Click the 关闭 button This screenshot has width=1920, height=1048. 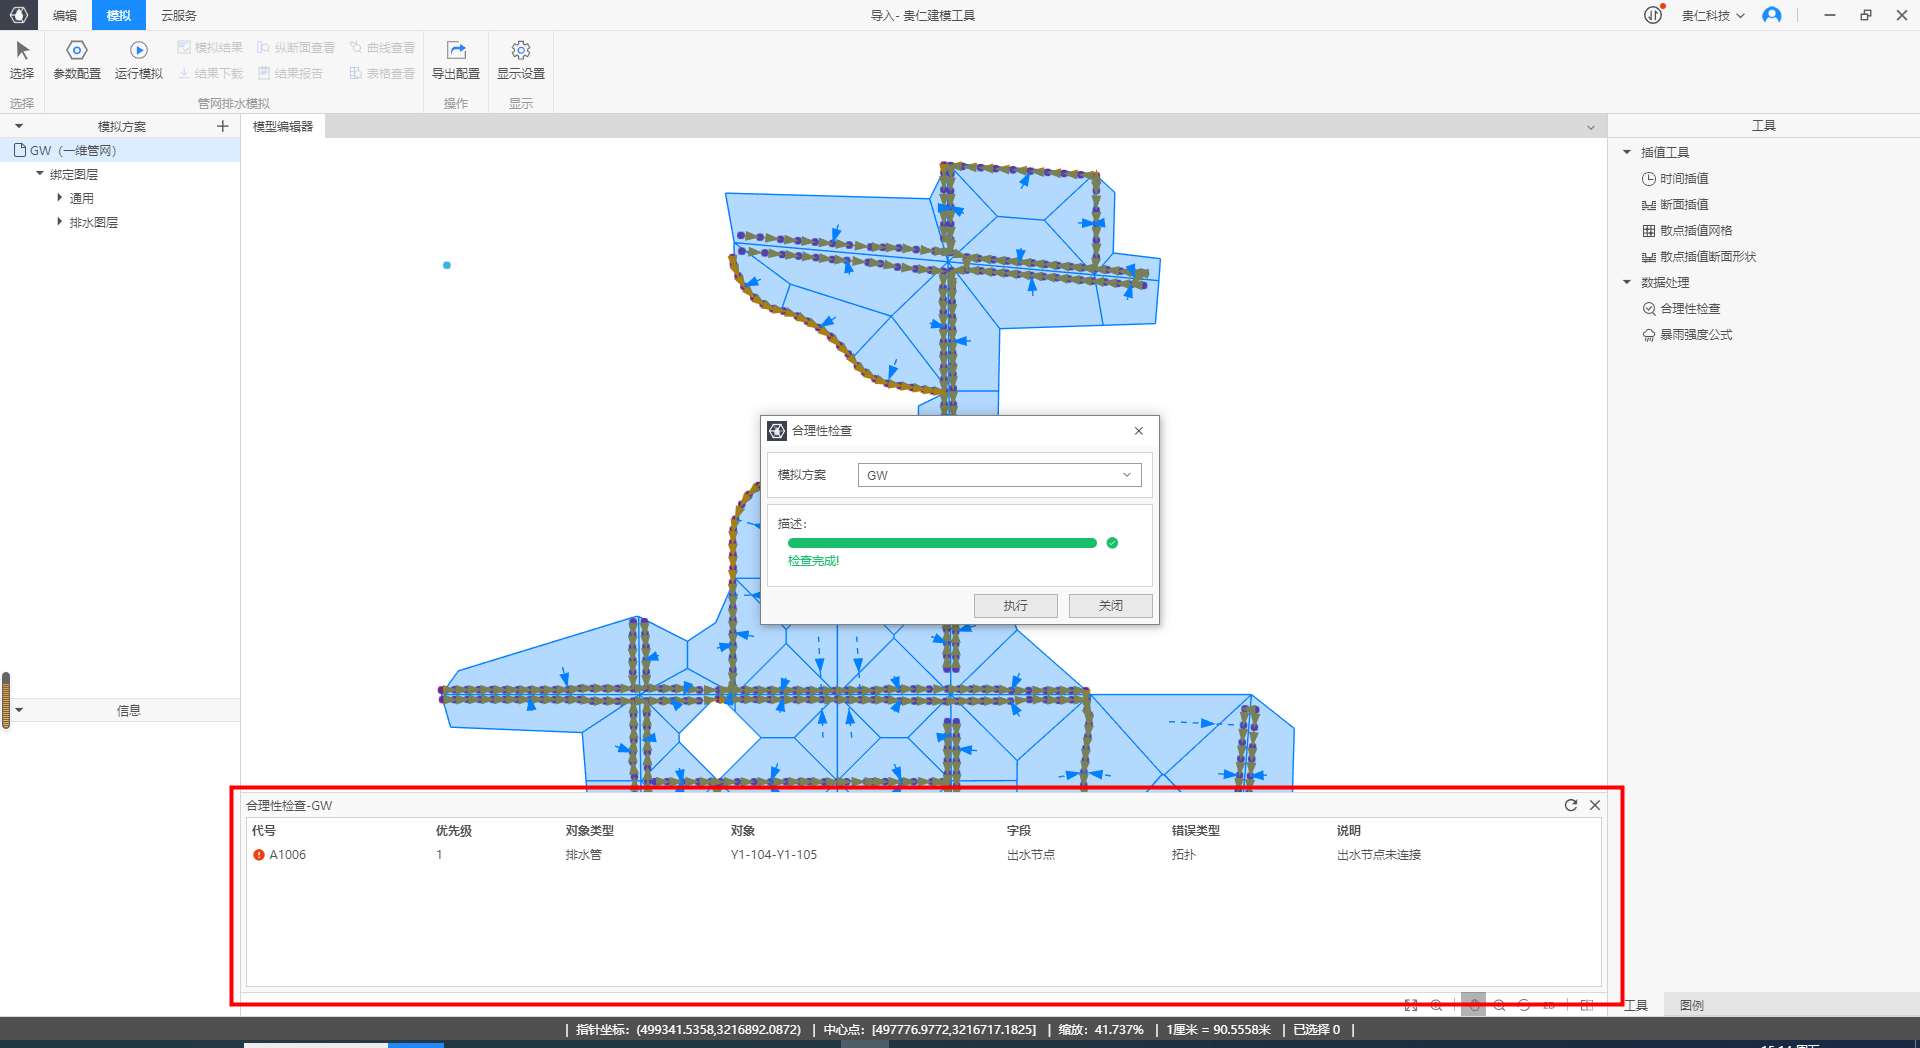(1110, 605)
